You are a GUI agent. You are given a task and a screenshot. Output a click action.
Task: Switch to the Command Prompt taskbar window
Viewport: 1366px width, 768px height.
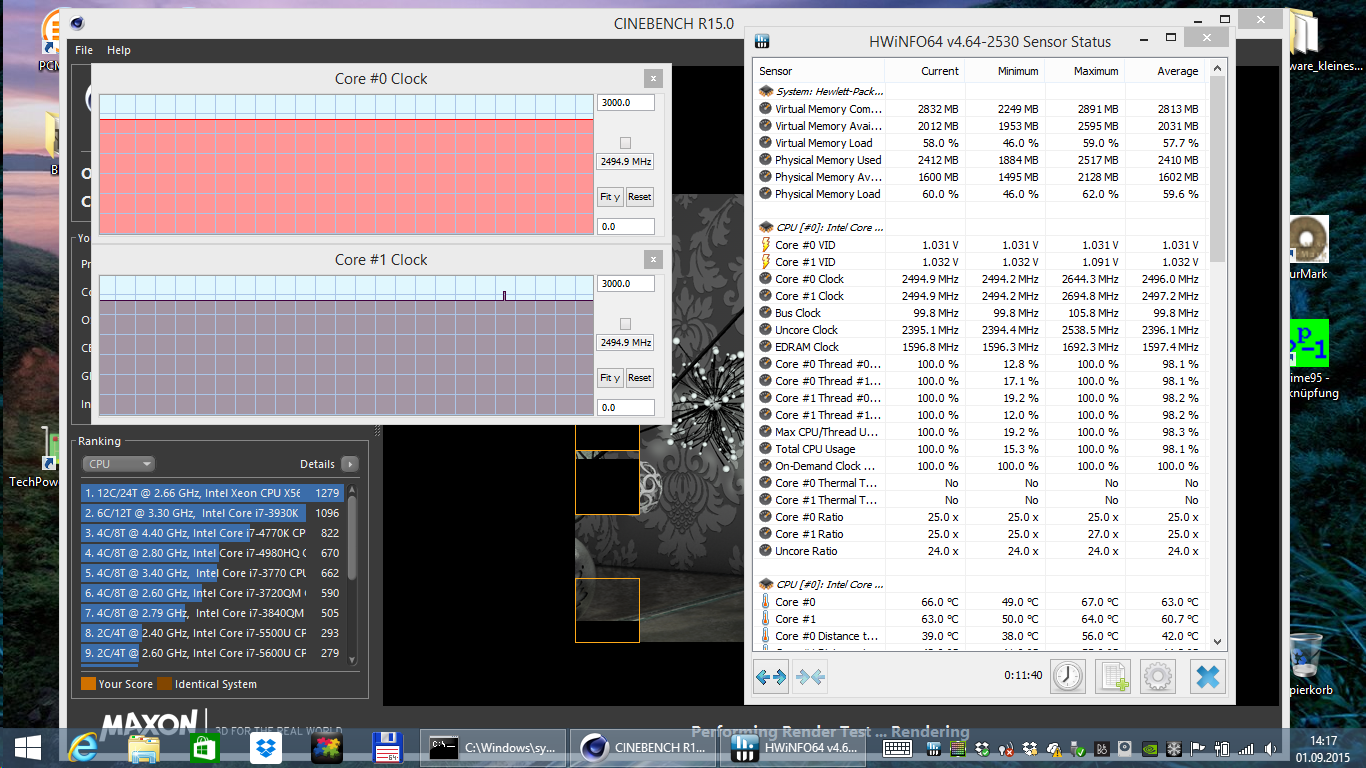tap(492, 747)
